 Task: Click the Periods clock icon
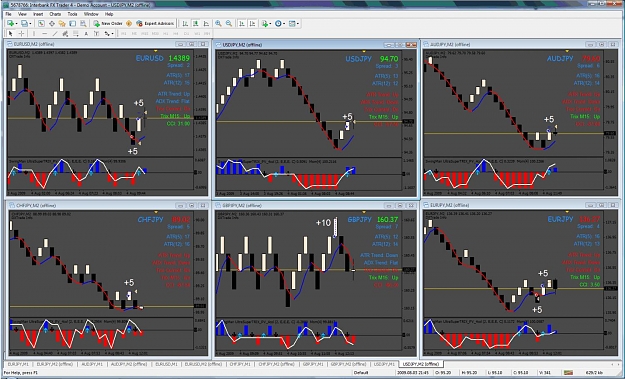tap(278, 24)
